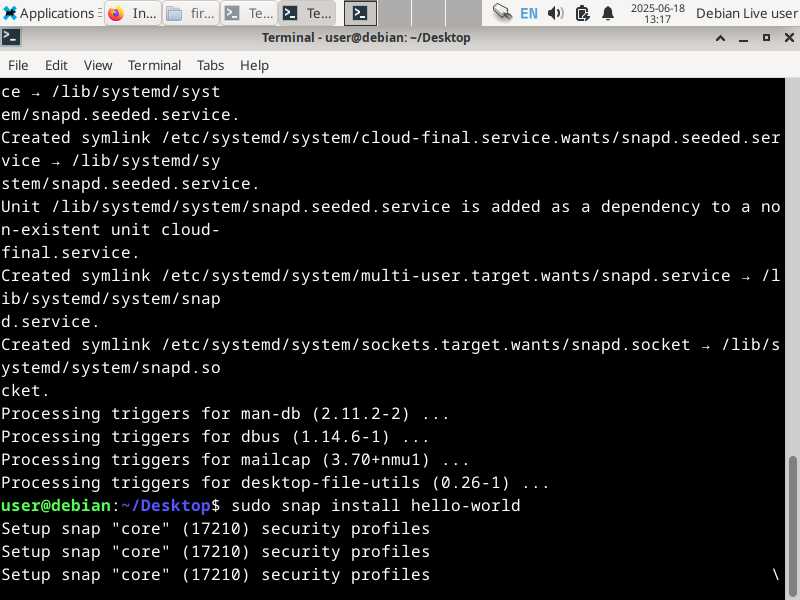Open the volume control tray icon
The width and height of the screenshot is (800, 600).
(x=555, y=13)
